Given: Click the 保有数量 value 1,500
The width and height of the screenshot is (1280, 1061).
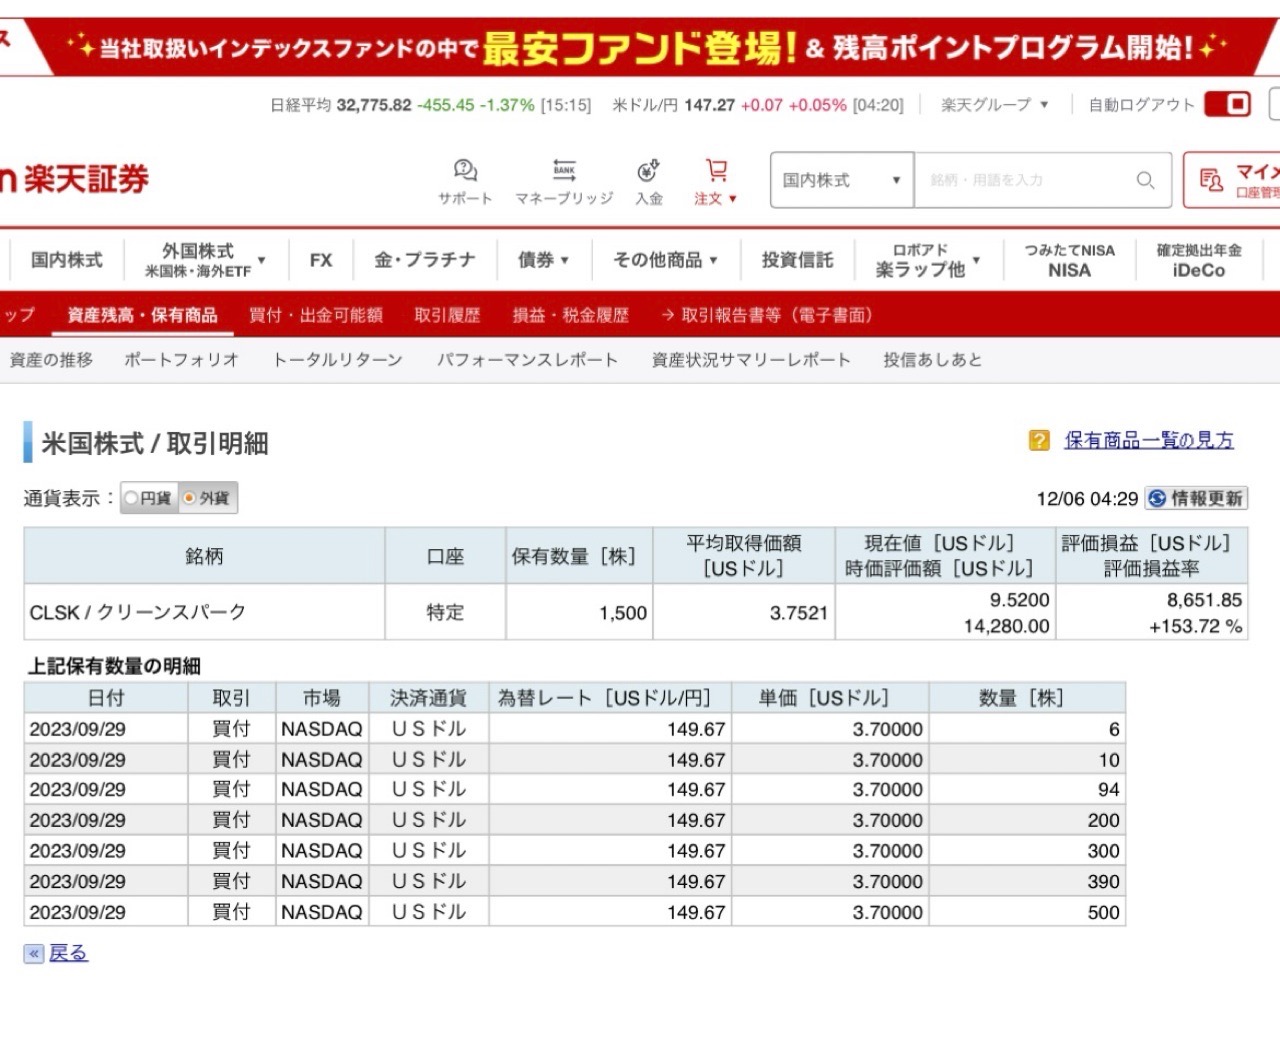Looking at the screenshot, I should click(x=623, y=613).
